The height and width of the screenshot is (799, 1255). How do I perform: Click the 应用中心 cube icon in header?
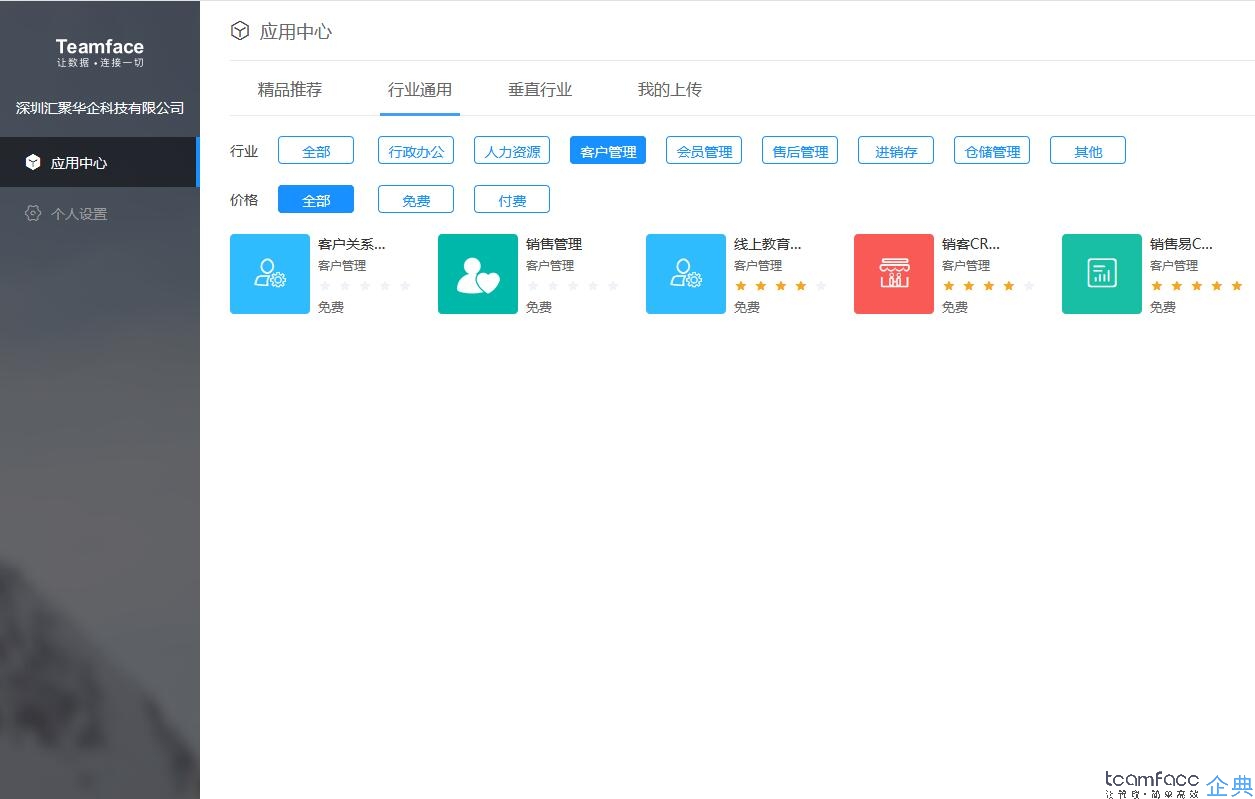(x=239, y=31)
